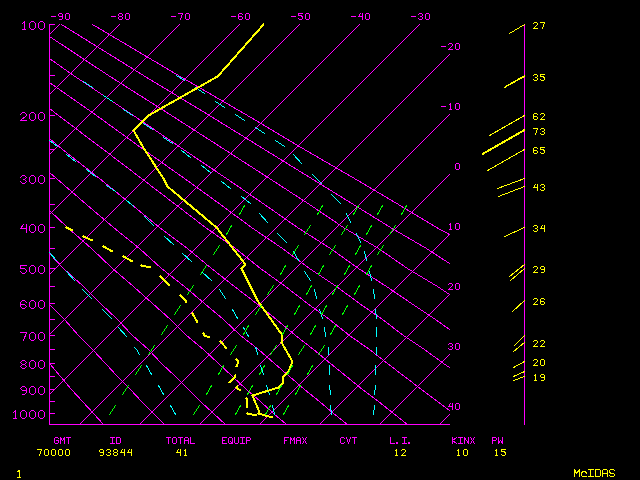The image size is (640, 480).
Task: Click the L.I. value 12
Action: [x=400, y=452]
